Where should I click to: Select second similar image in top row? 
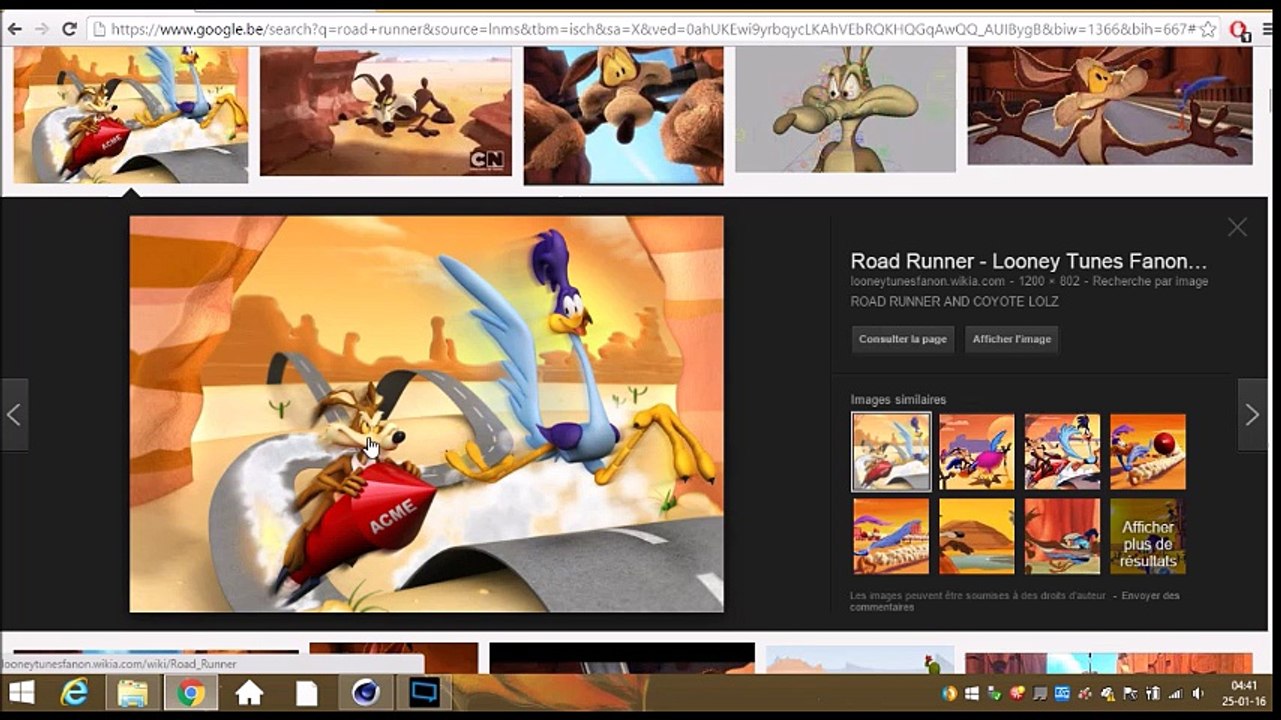pos(977,452)
